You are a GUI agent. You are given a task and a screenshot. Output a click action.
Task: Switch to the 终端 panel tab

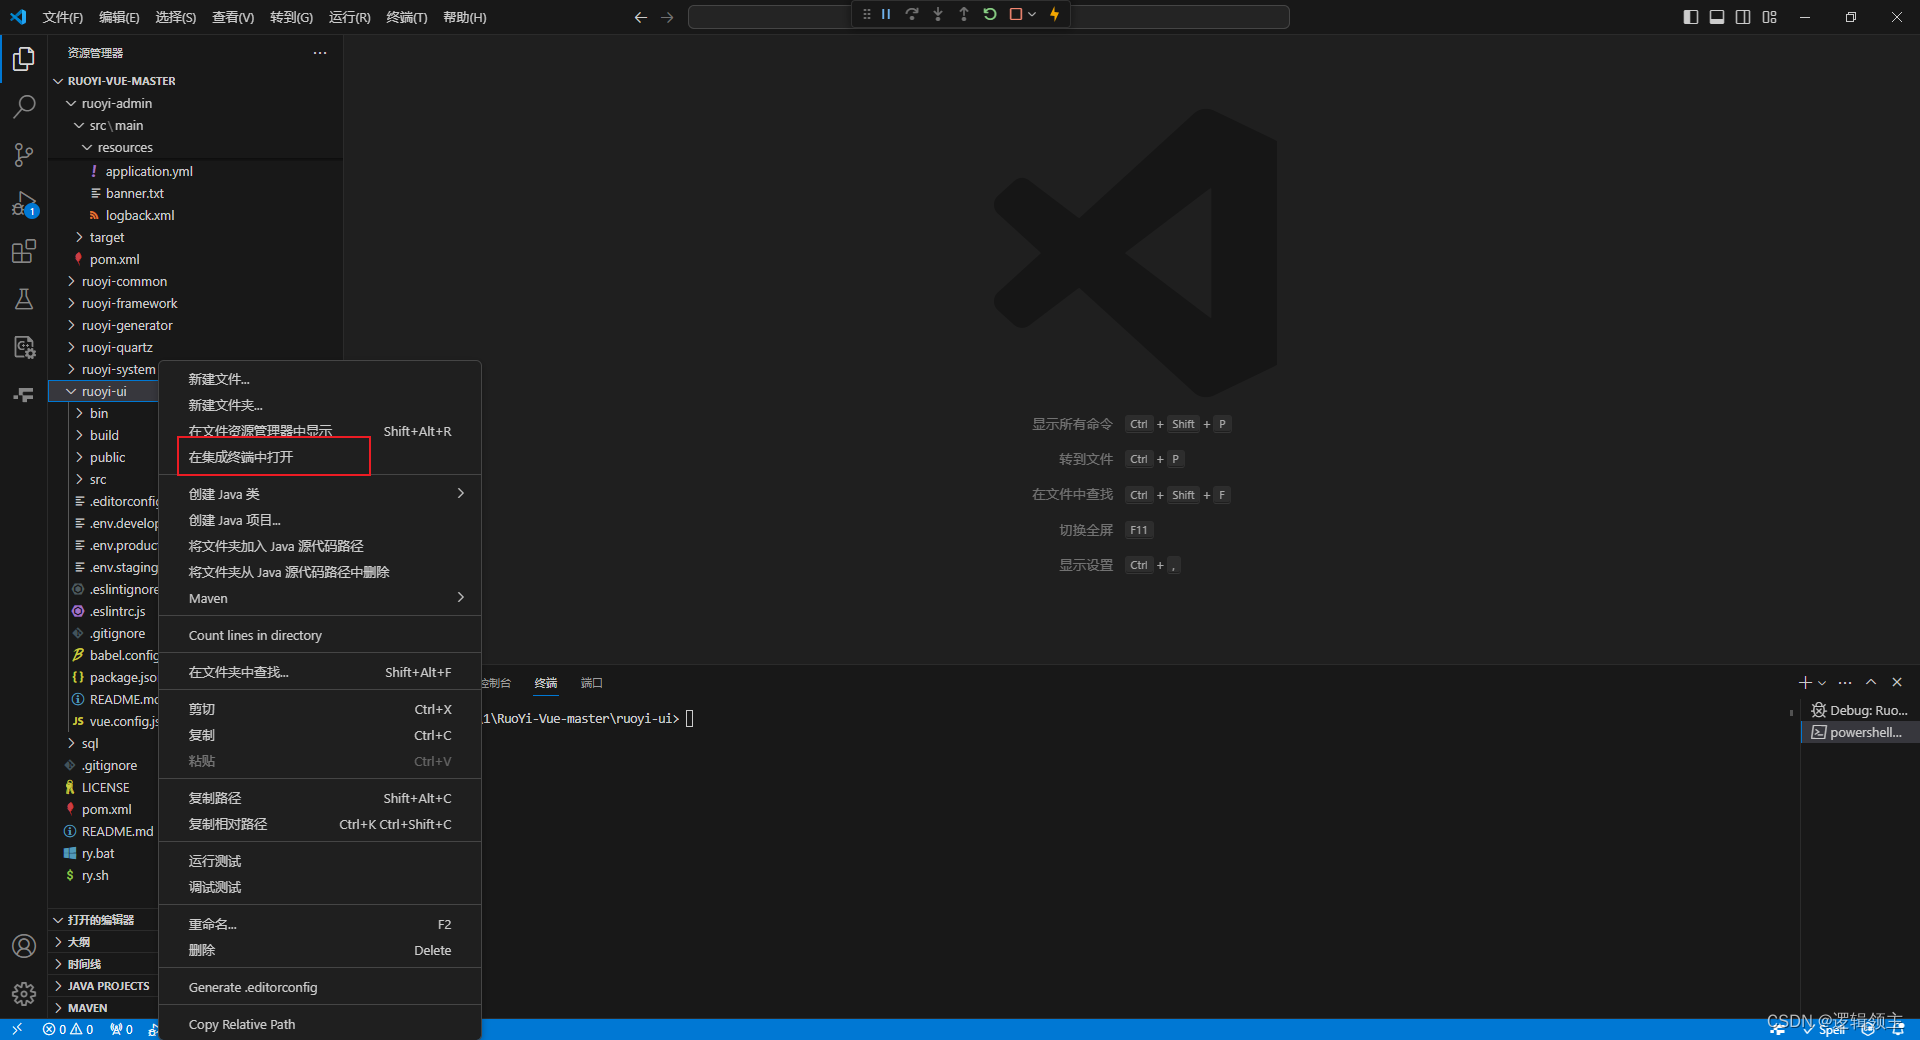tap(546, 683)
